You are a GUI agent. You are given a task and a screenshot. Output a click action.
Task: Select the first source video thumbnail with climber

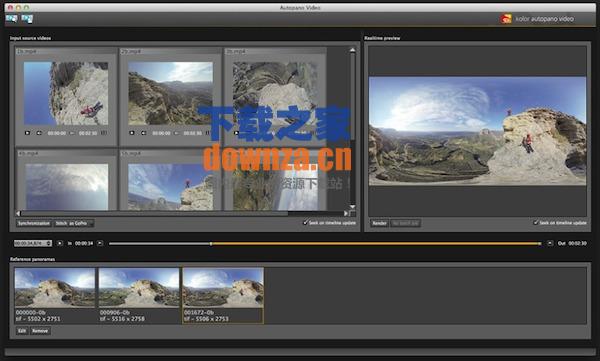click(x=66, y=93)
